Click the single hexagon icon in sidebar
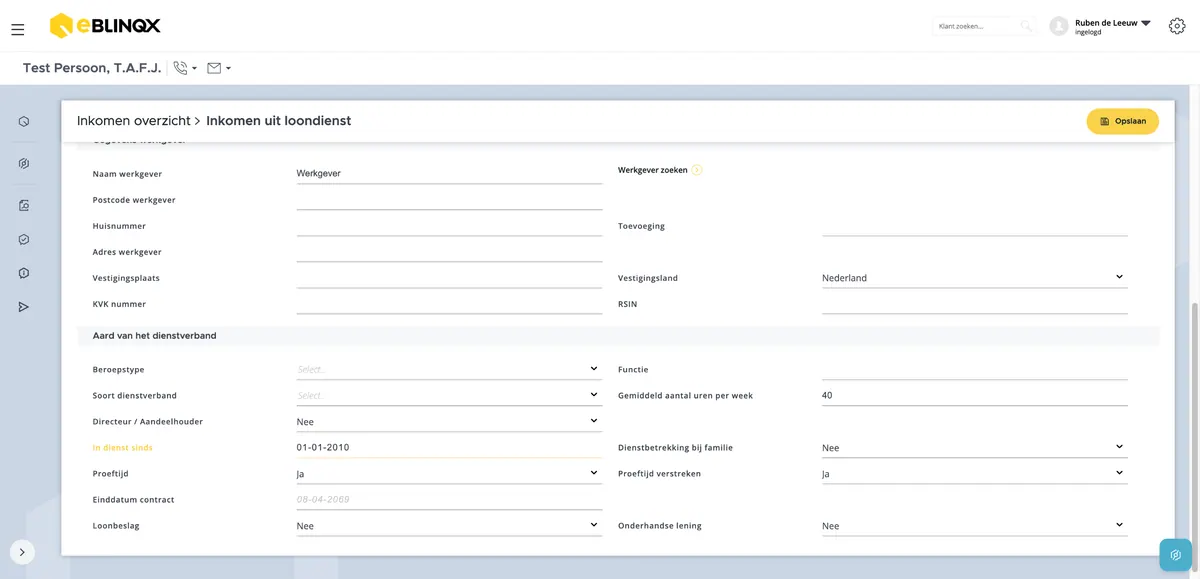This screenshot has width=1200, height=579. pos(24,121)
